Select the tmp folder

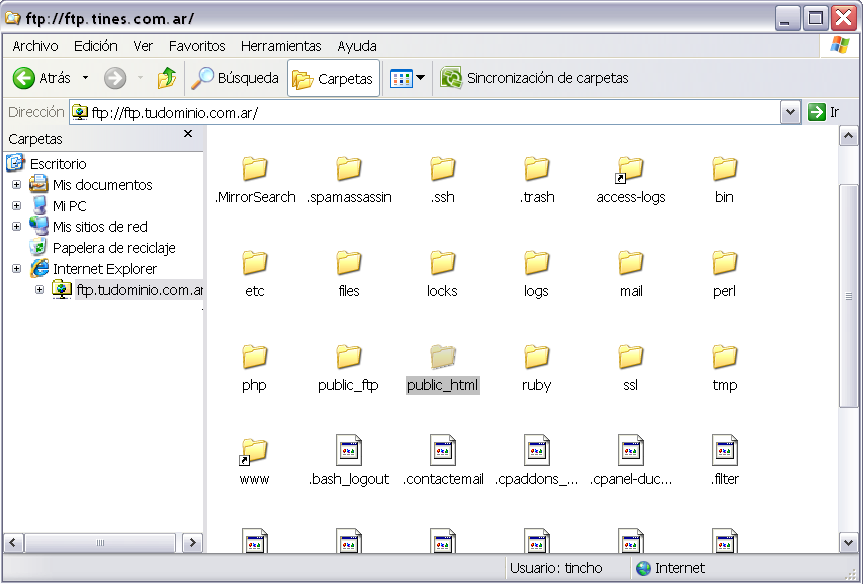724,368
